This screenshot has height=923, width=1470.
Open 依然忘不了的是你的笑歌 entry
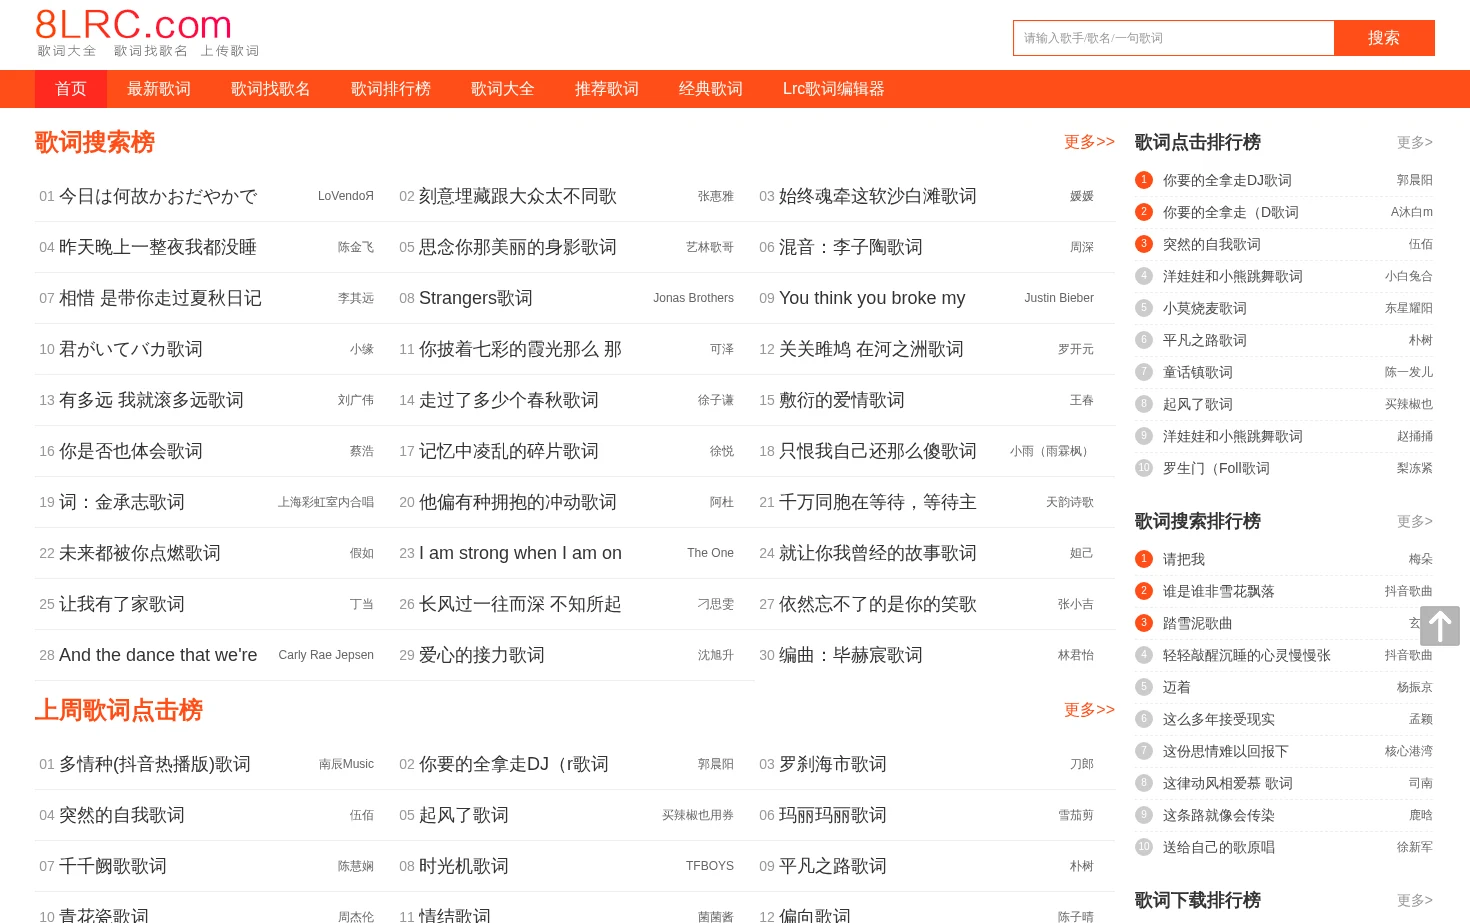[878, 604]
